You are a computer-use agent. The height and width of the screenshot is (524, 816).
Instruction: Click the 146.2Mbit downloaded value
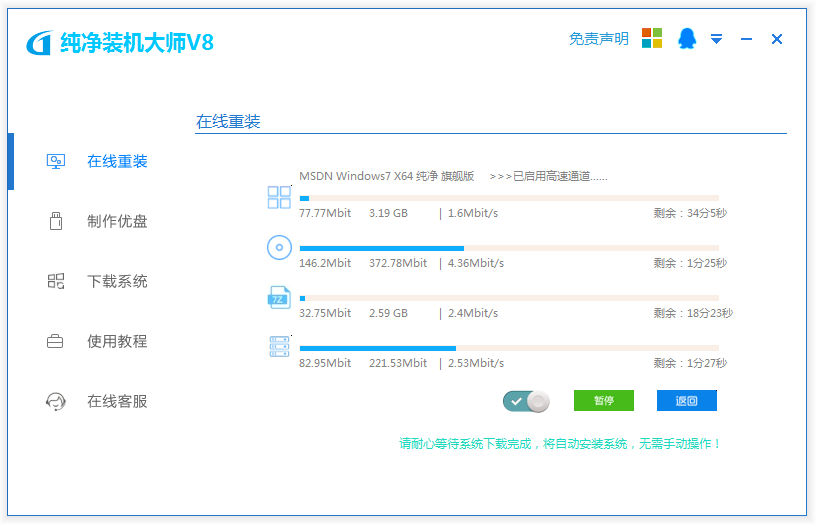click(325, 263)
